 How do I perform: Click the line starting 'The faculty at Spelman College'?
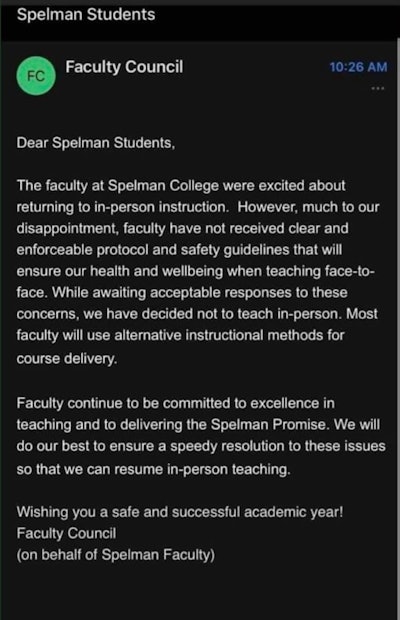pyautogui.click(x=181, y=185)
